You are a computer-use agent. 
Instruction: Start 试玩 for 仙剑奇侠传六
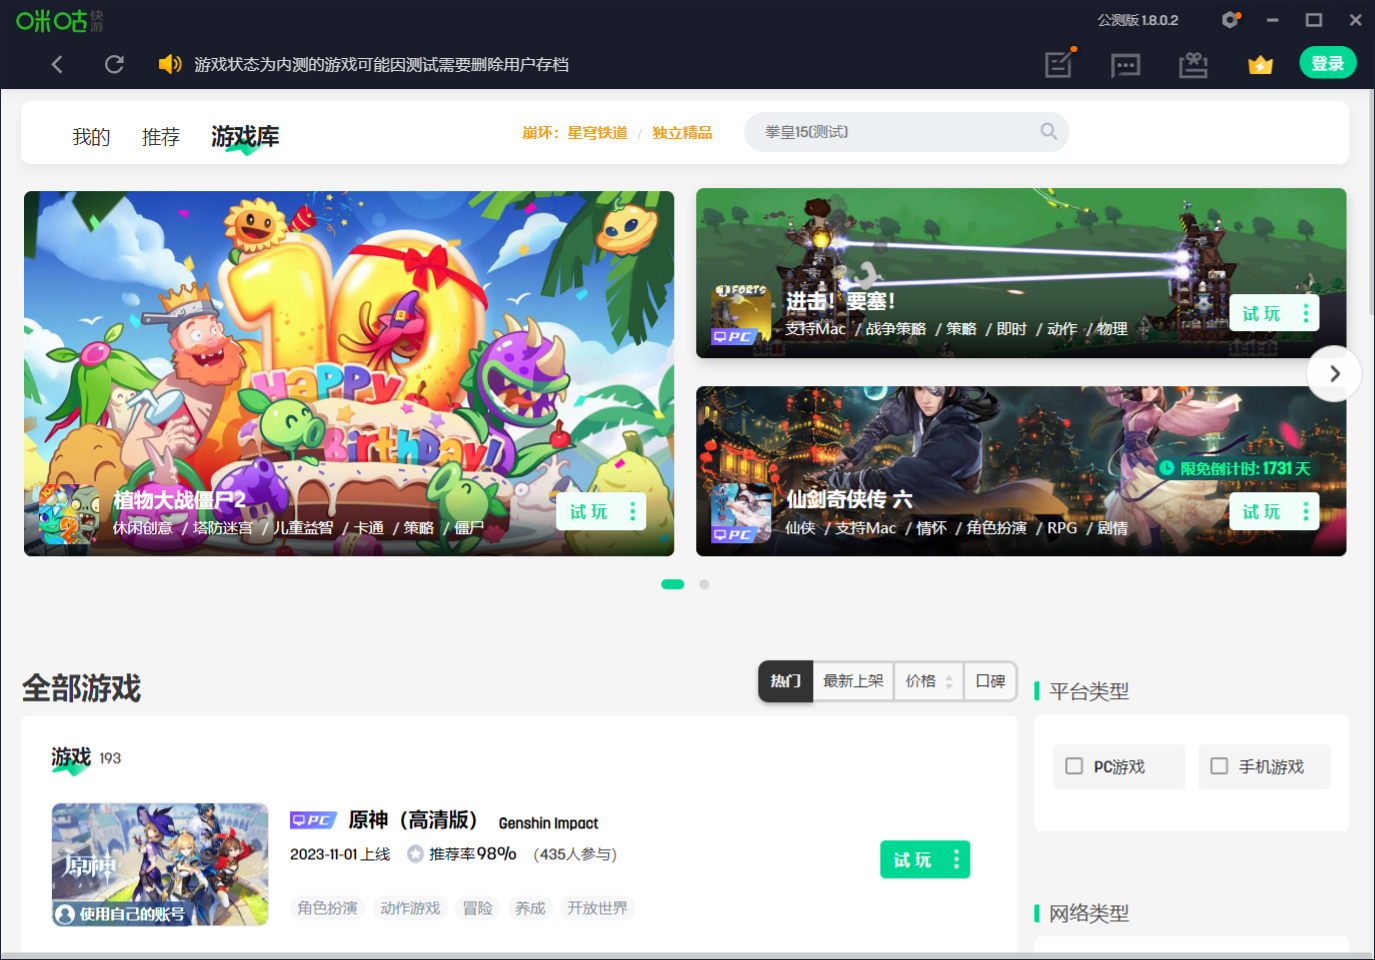point(1262,511)
